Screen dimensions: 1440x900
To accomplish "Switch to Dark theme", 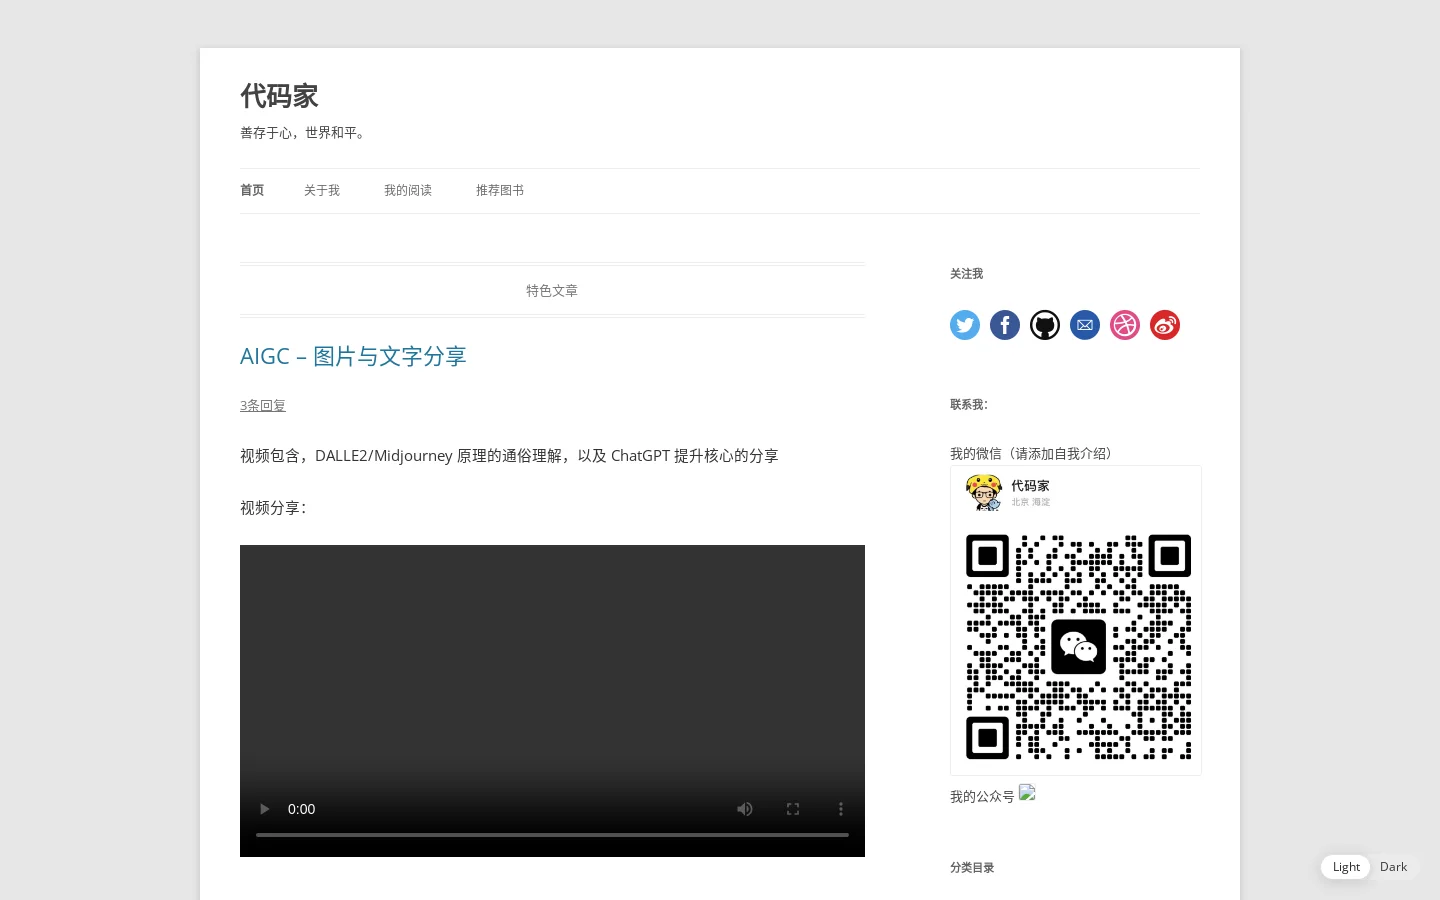I will click(x=1393, y=867).
